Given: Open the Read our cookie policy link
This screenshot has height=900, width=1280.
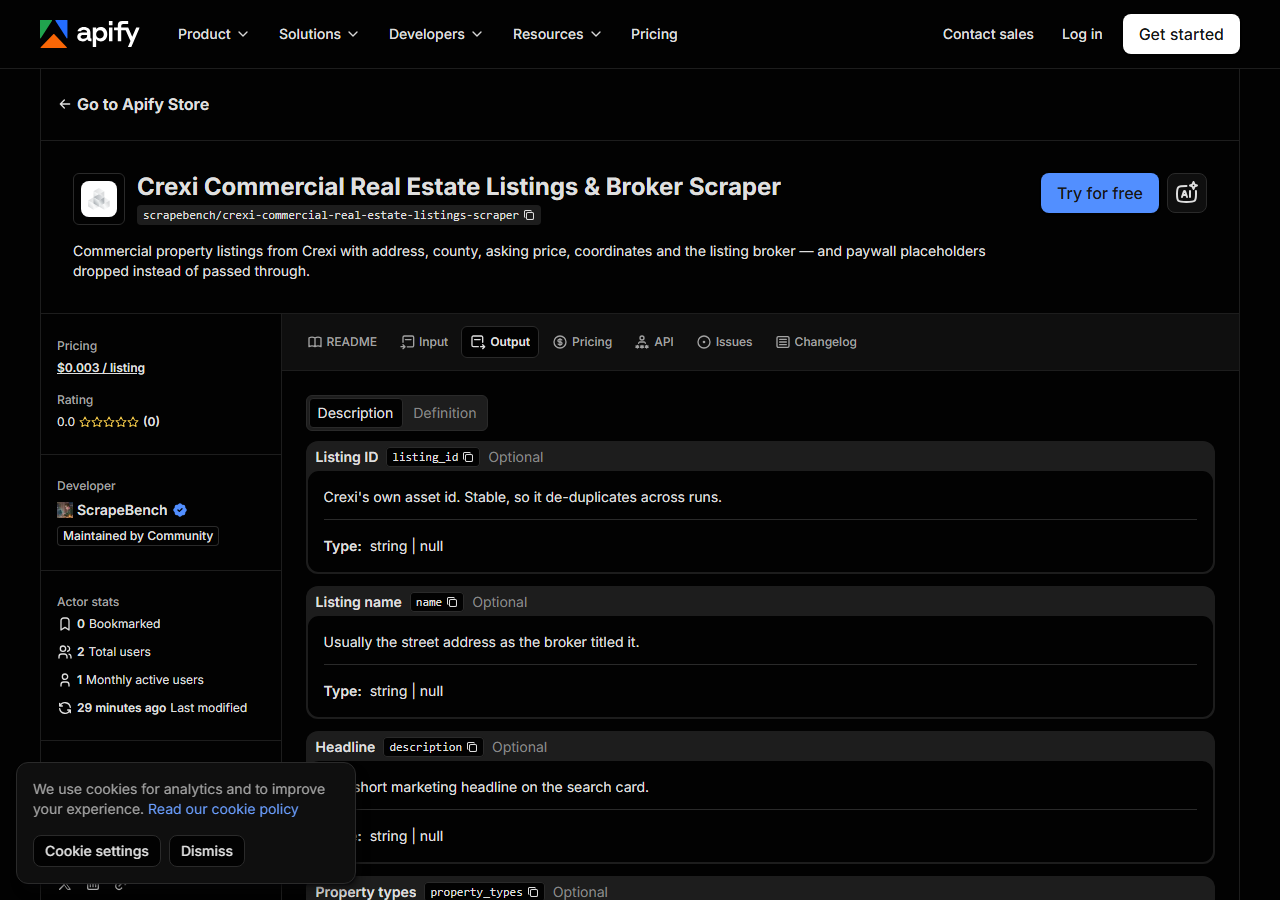Looking at the screenshot, I should tap(223, 809).
